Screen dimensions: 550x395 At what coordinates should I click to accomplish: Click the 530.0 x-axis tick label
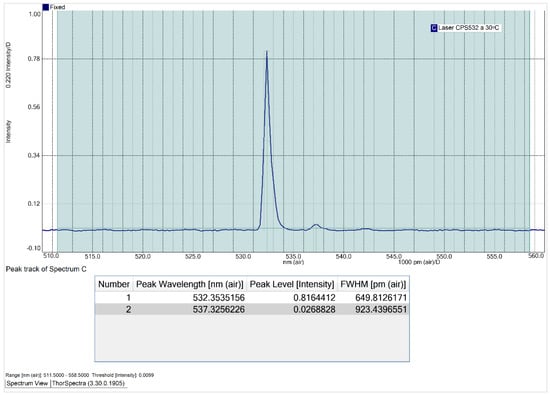(x=243, y=257)
